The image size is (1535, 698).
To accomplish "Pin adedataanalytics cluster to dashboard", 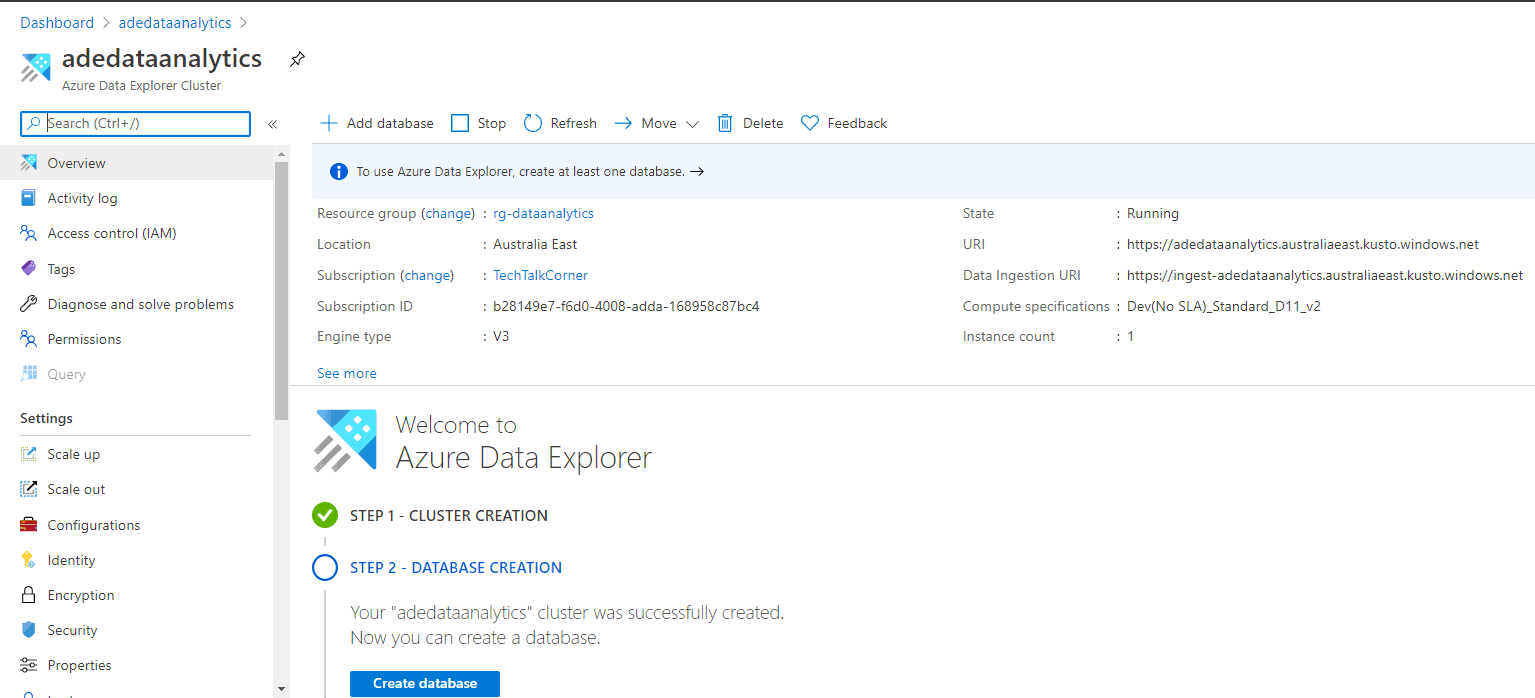I will pyautogui.click(x=297, y=59).
